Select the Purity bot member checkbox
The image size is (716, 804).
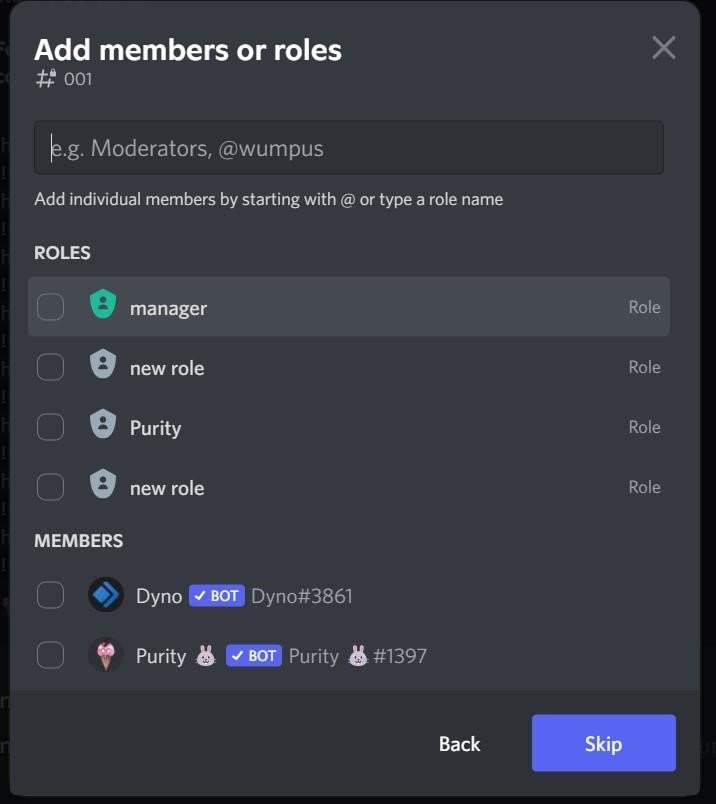click(x=50, y=655)
